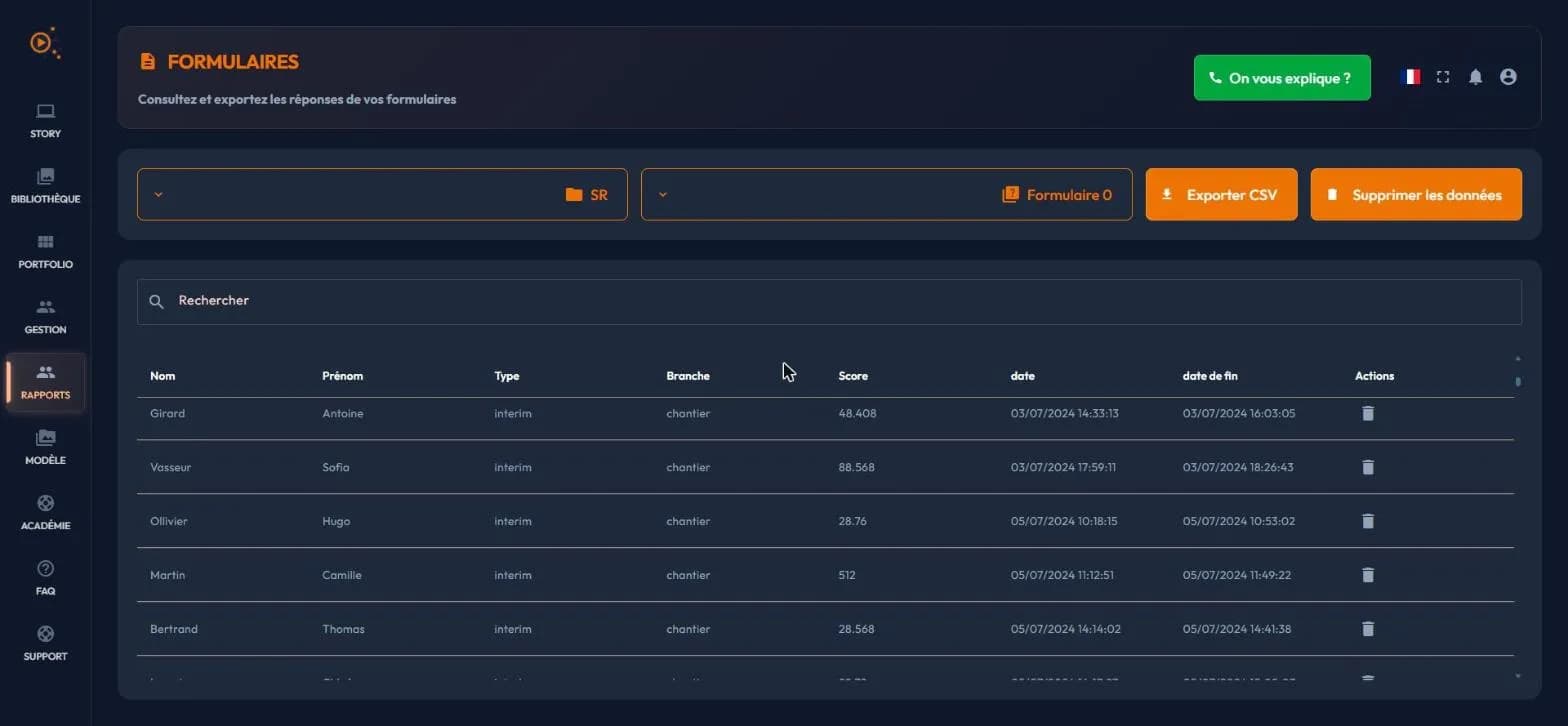
Task: Click the search magnifier icon
Action: (x=156, y=301)
